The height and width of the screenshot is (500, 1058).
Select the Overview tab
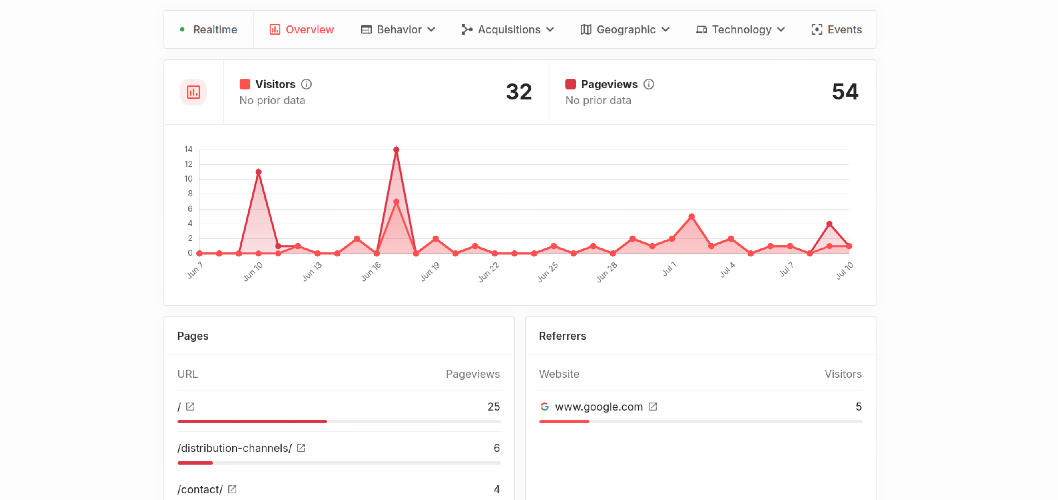302,30
